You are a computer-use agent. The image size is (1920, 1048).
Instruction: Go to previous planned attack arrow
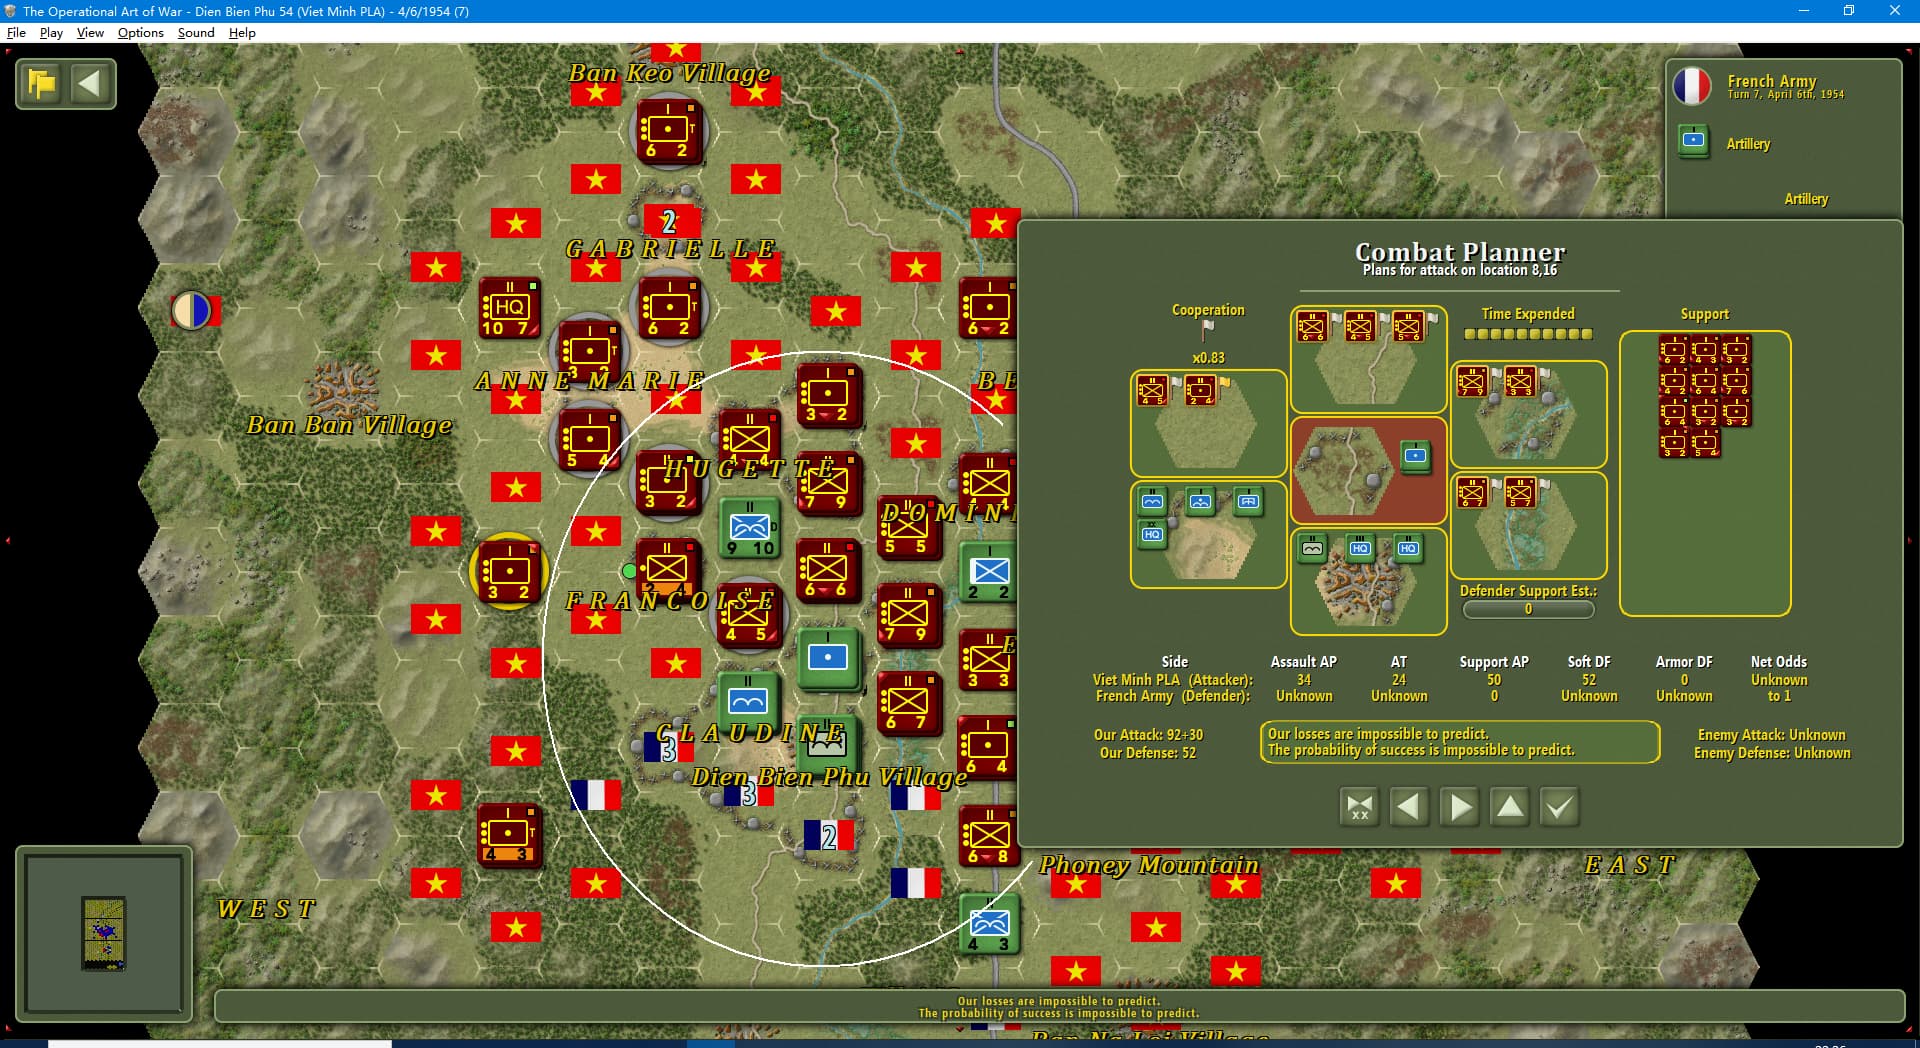[x=1409, y=806]
